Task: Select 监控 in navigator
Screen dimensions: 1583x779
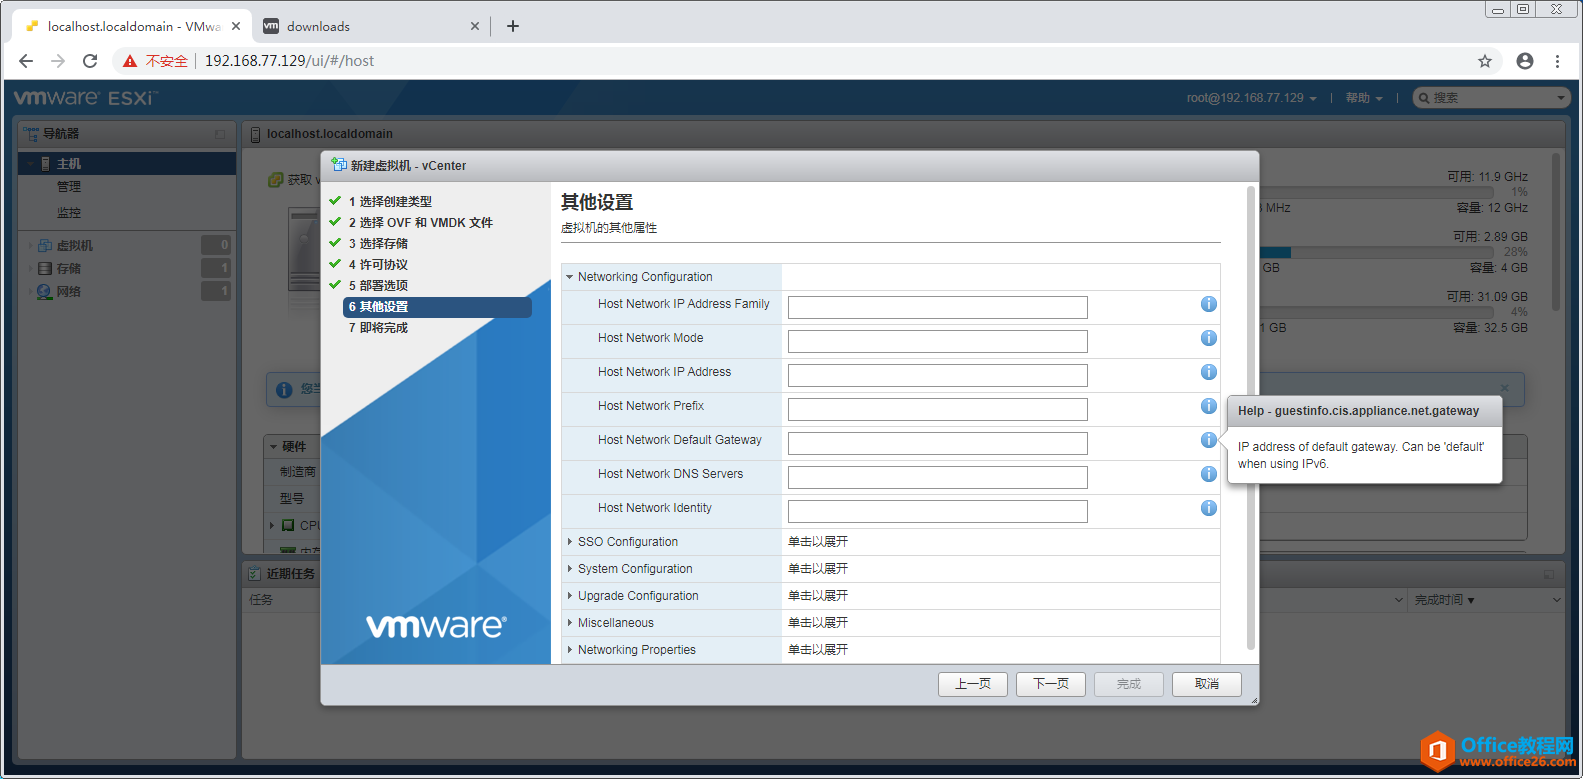Action: tap(69, 213)
